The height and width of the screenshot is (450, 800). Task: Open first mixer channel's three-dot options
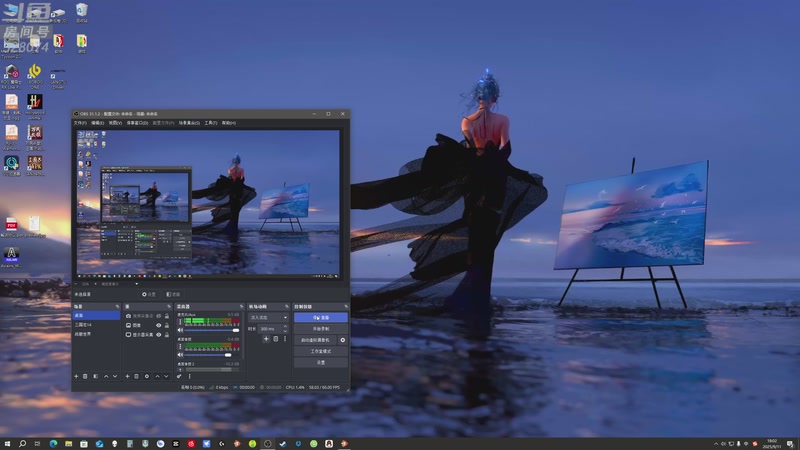(x=180, y=321)
